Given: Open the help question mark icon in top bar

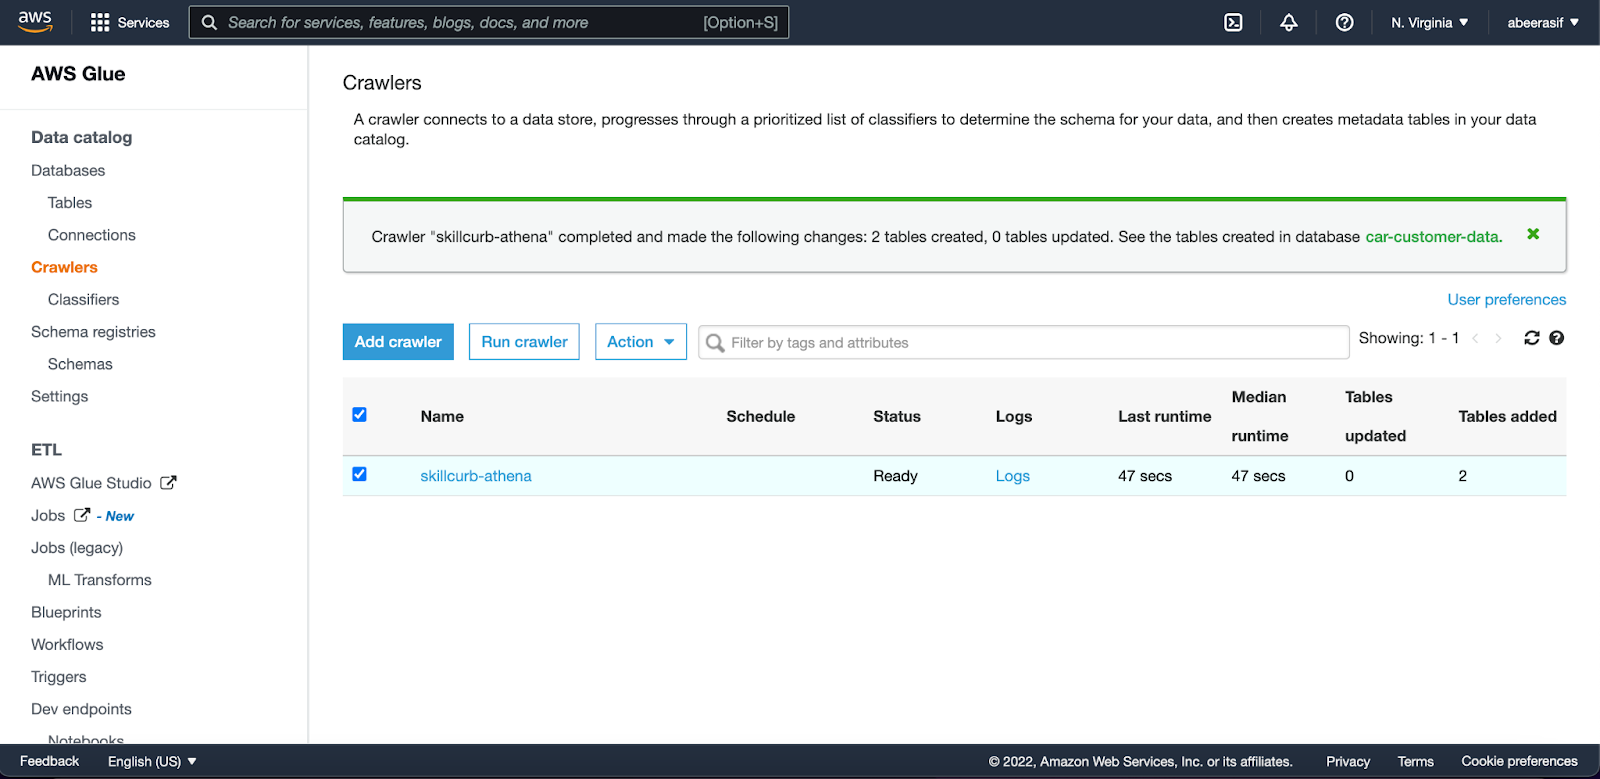Looking at the screenshot, I should (x=1345, y=22).
